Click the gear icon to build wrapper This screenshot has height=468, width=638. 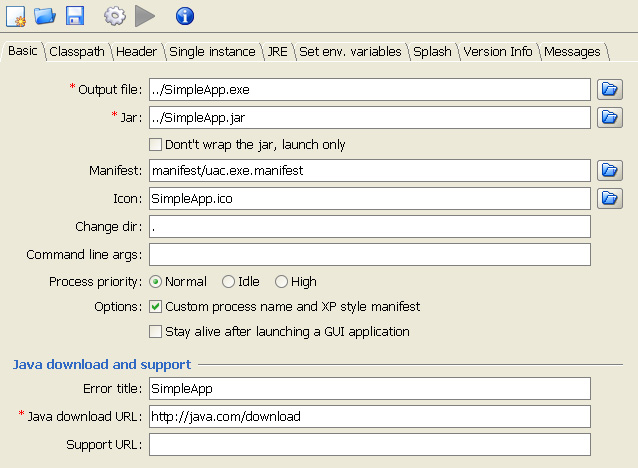tap(115, 16)
